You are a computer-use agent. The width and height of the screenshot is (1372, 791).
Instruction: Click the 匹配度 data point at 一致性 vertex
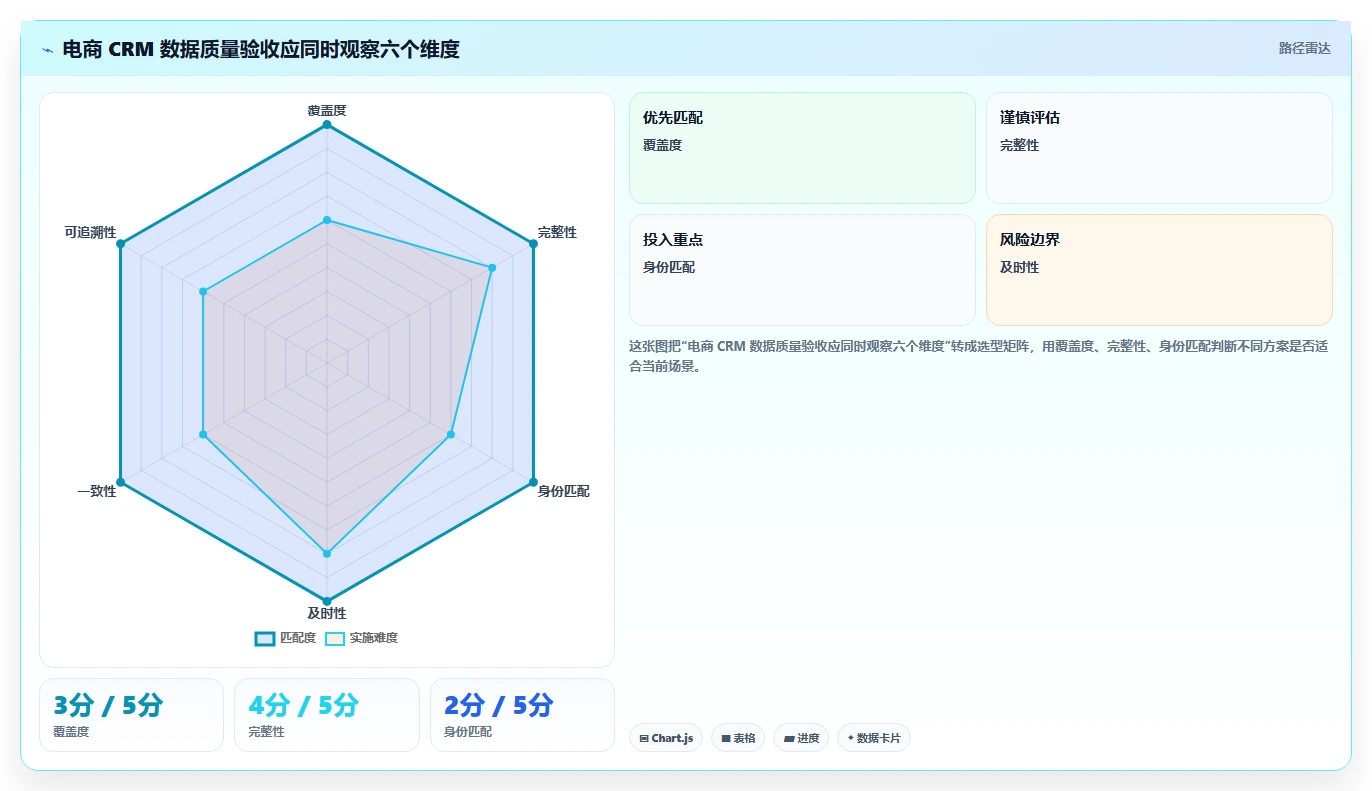click(x=120, y=482)
